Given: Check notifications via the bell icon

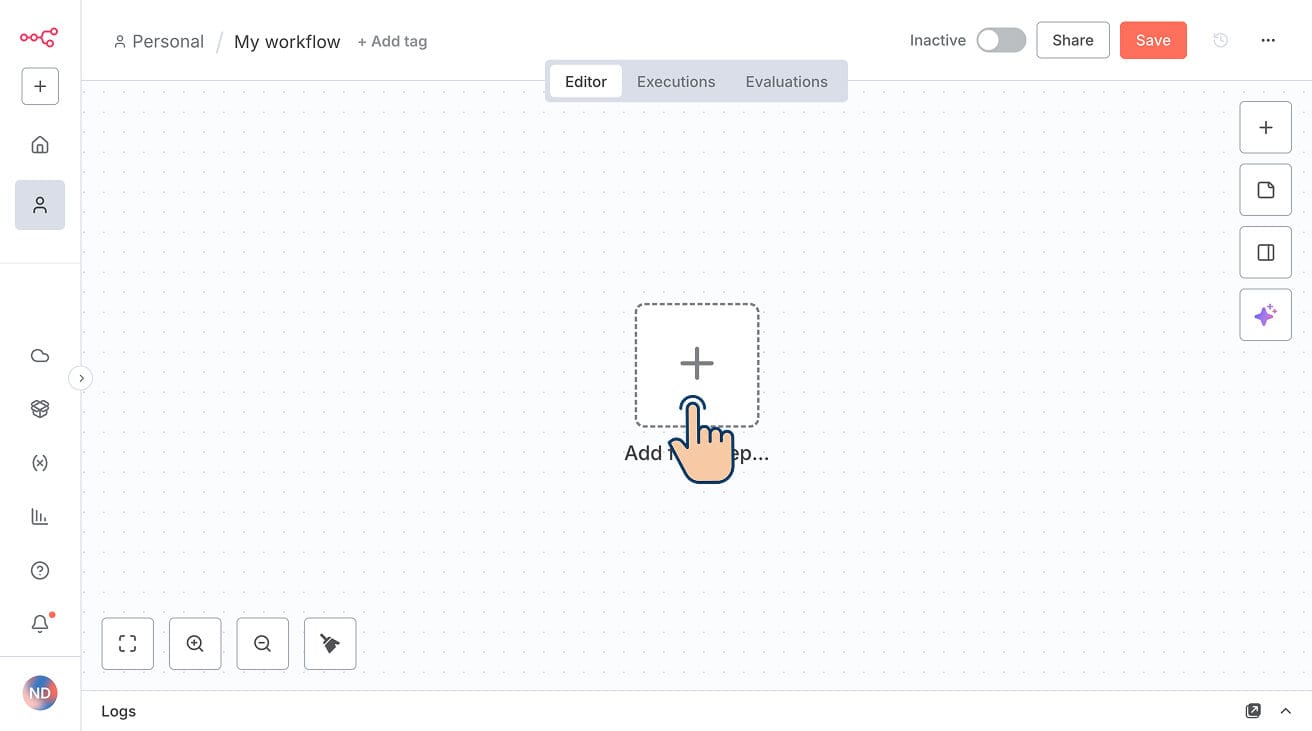Looking at the screenshot, I should [x=40, y=623].
